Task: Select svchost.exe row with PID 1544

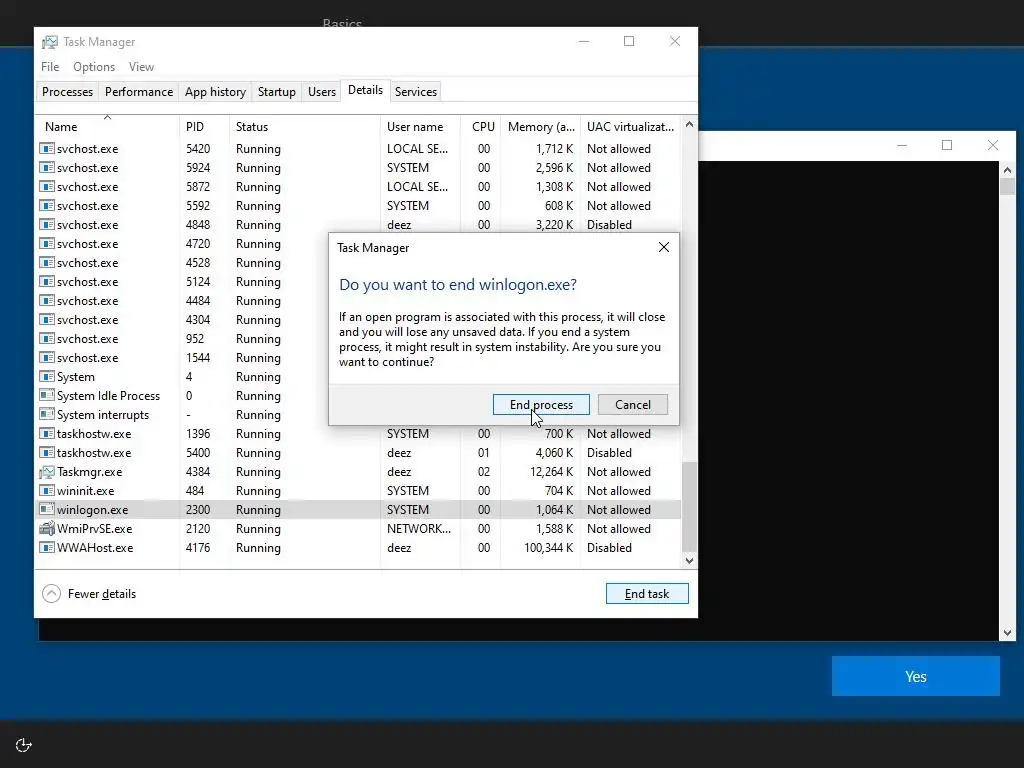Action: 183,357
